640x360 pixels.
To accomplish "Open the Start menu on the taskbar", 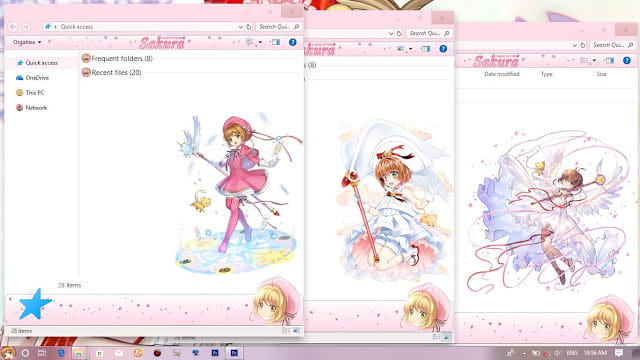I will (8, 353).
